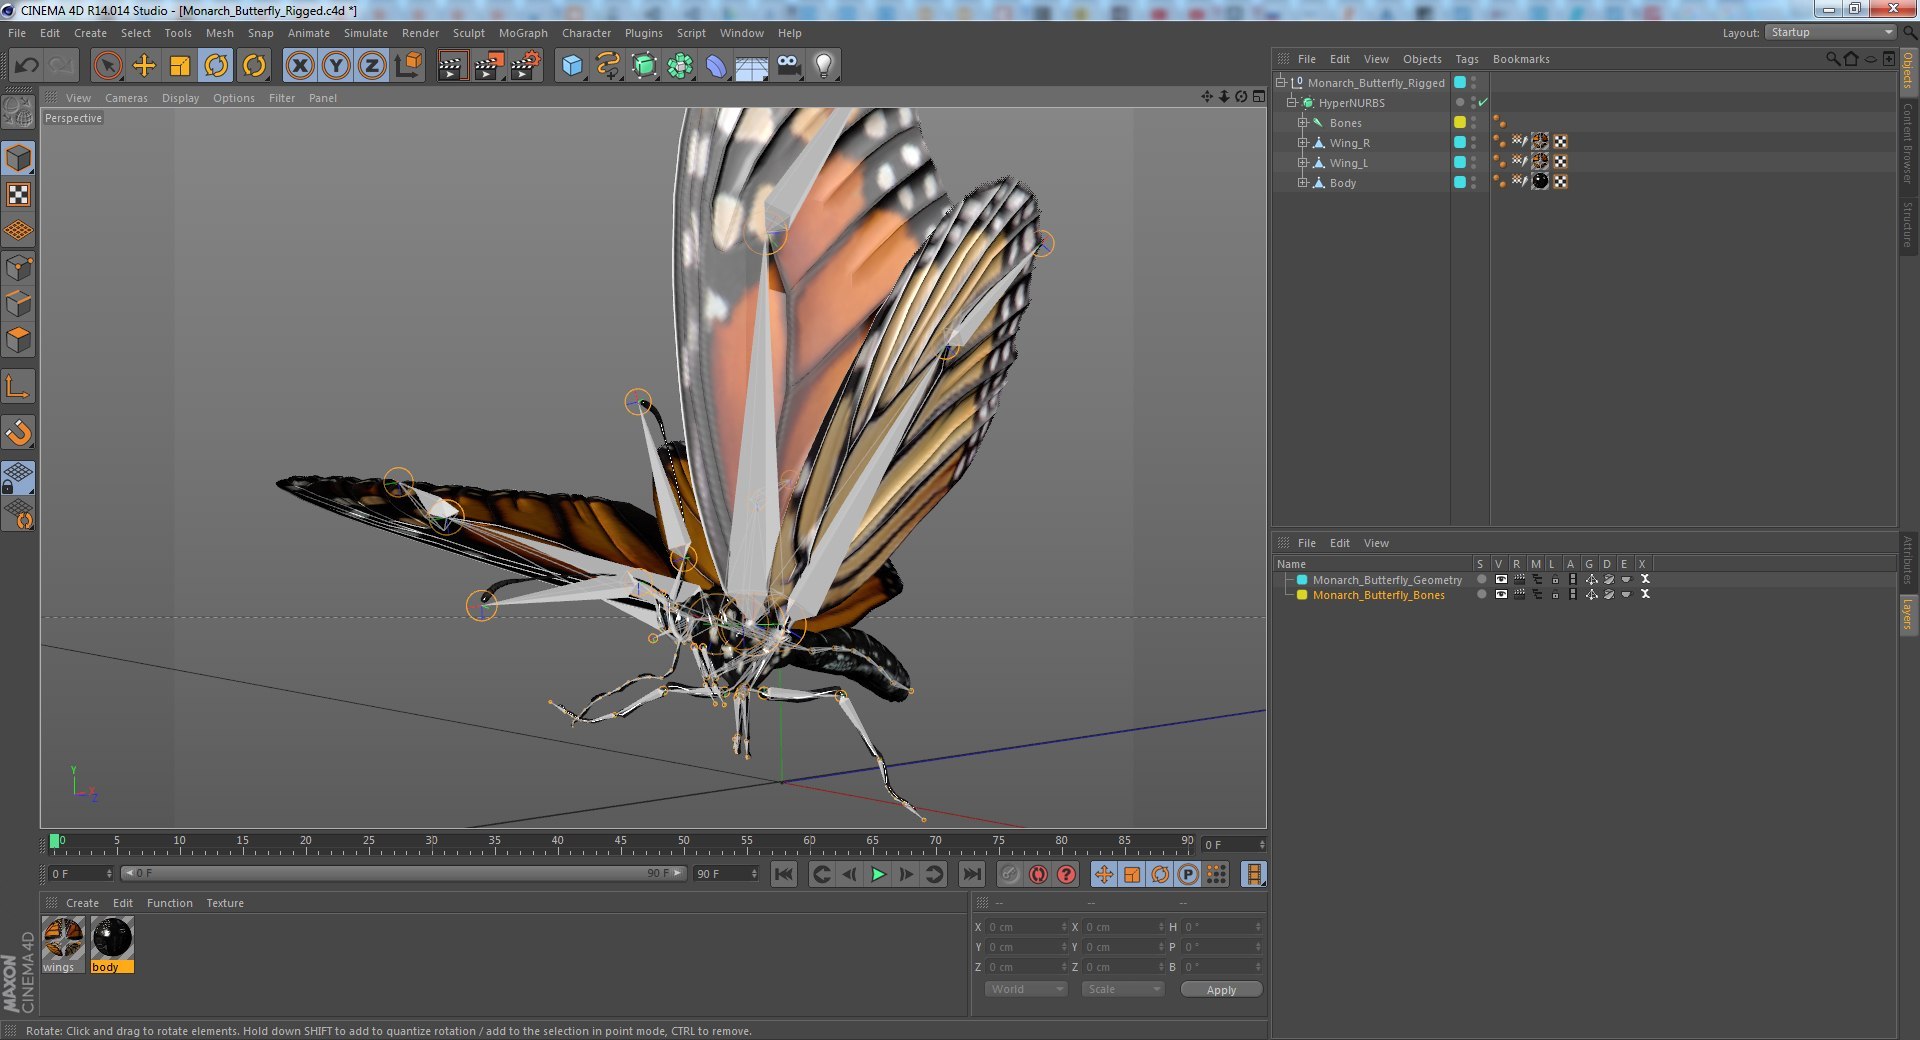Click the spline pen icon

(608, 66)
